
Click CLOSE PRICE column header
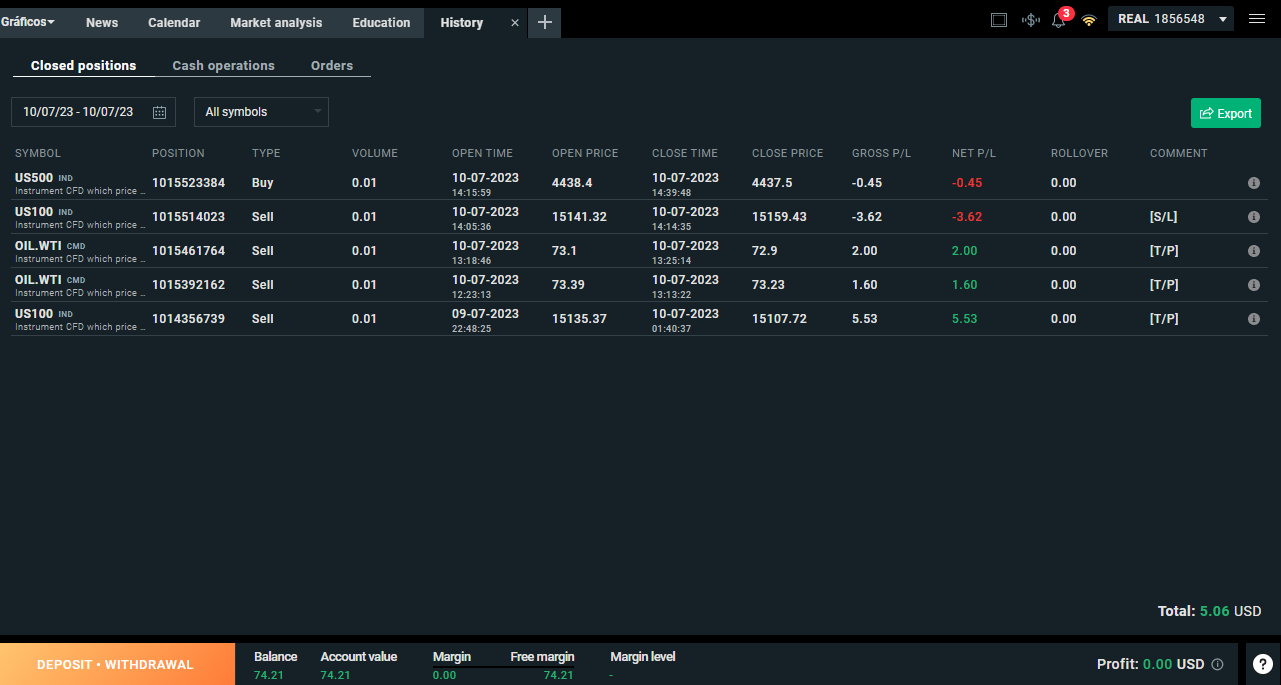(x=788, y=153)
